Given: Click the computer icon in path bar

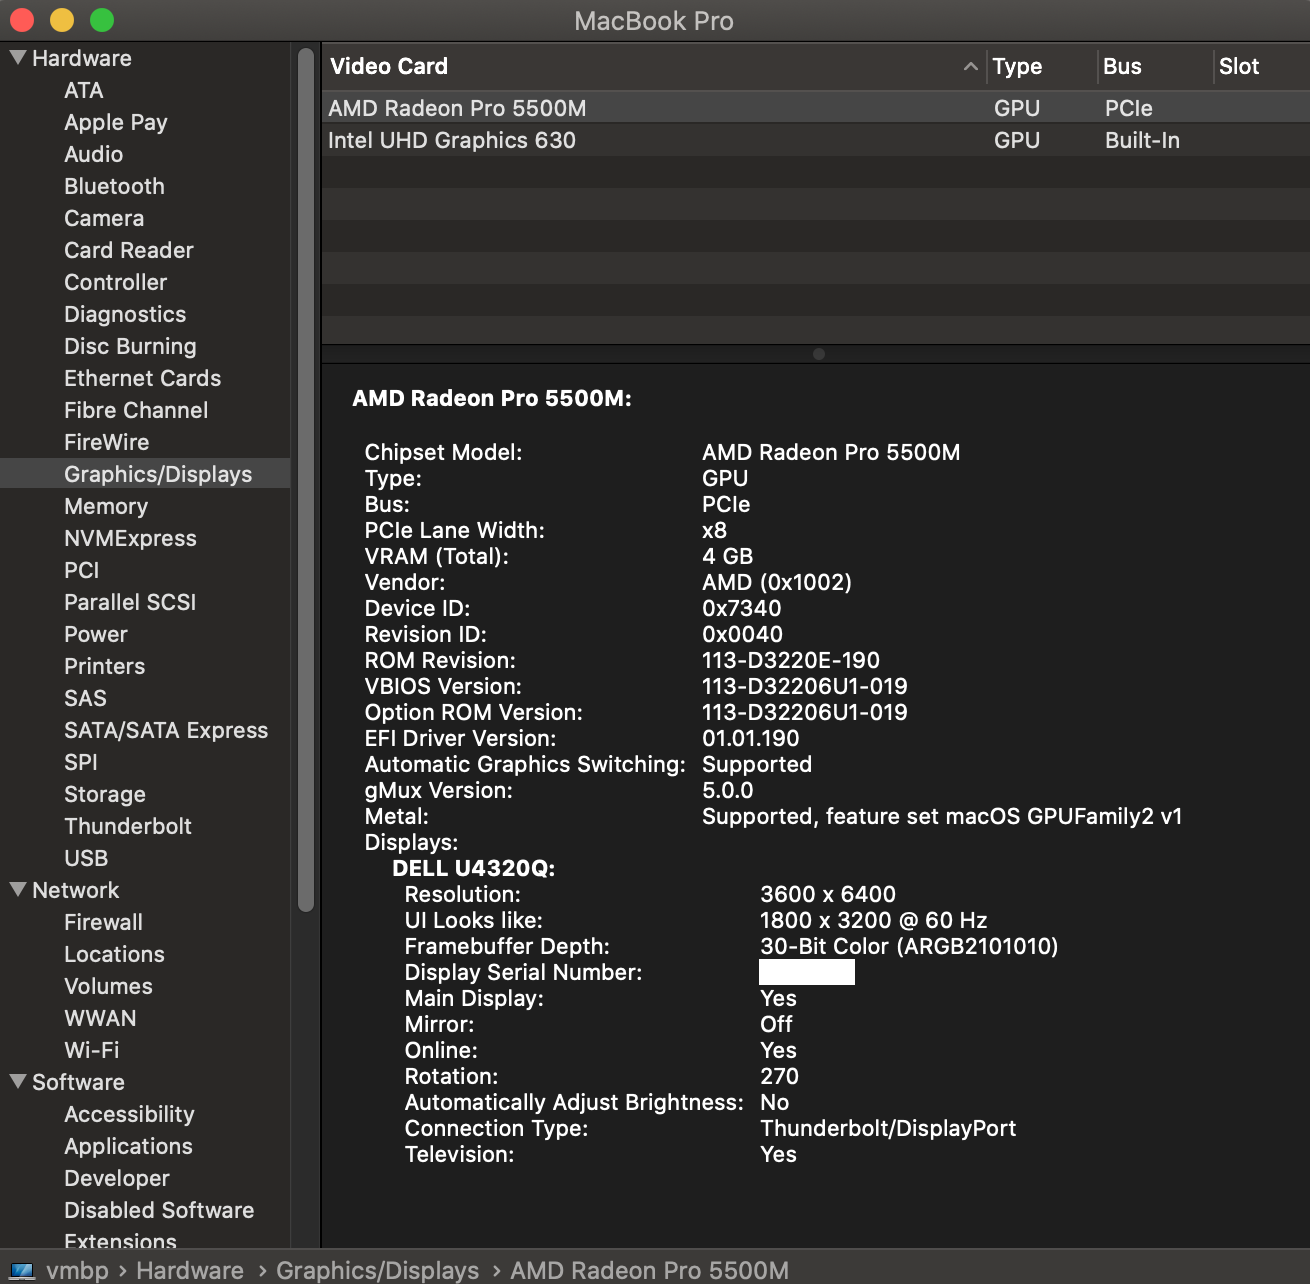Looking at the screenshot, I should point(22,1271).
